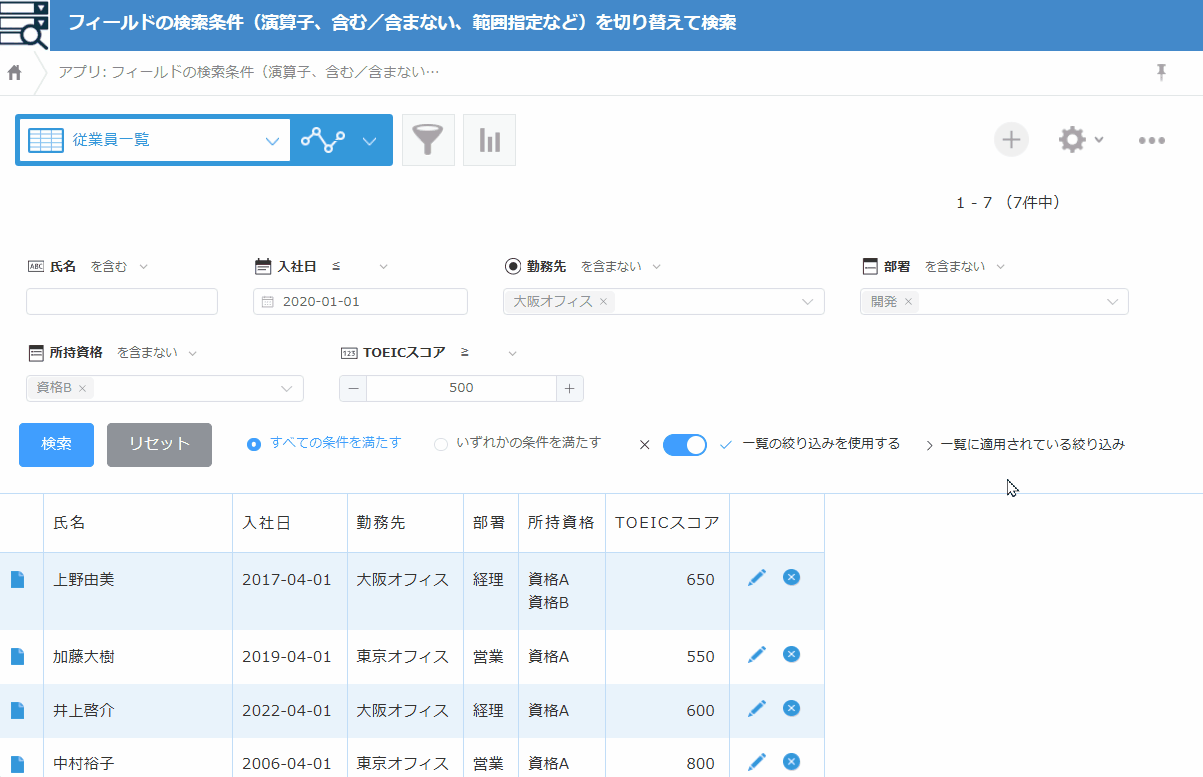The width and height of the screenshot is (1203, 777).
Task: Increase TOEIC score with plus button
Action: pos(570,388)
